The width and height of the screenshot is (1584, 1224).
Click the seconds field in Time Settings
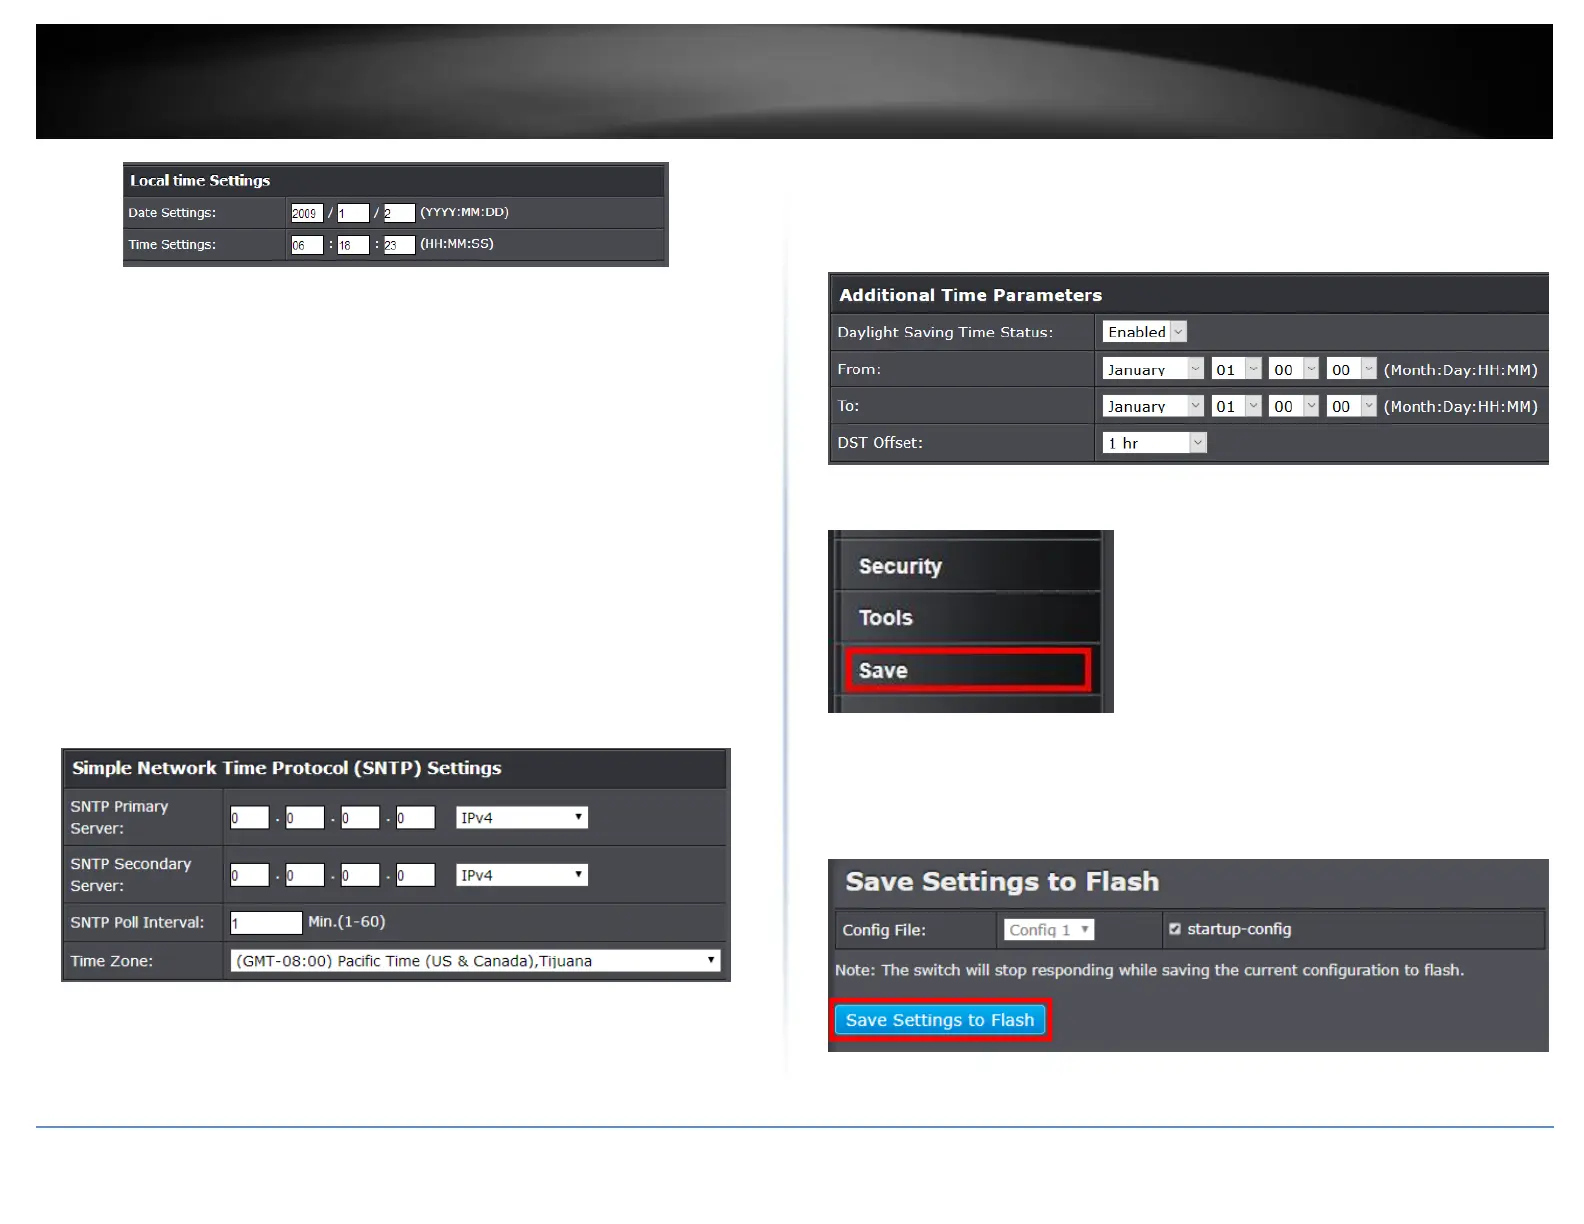point(399,245)
